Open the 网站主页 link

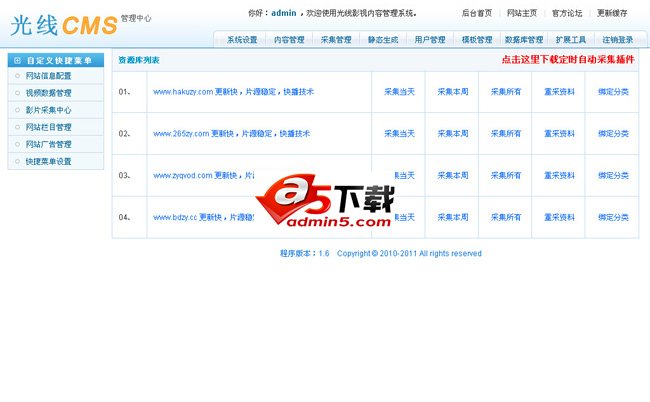[x=522, y=13]
